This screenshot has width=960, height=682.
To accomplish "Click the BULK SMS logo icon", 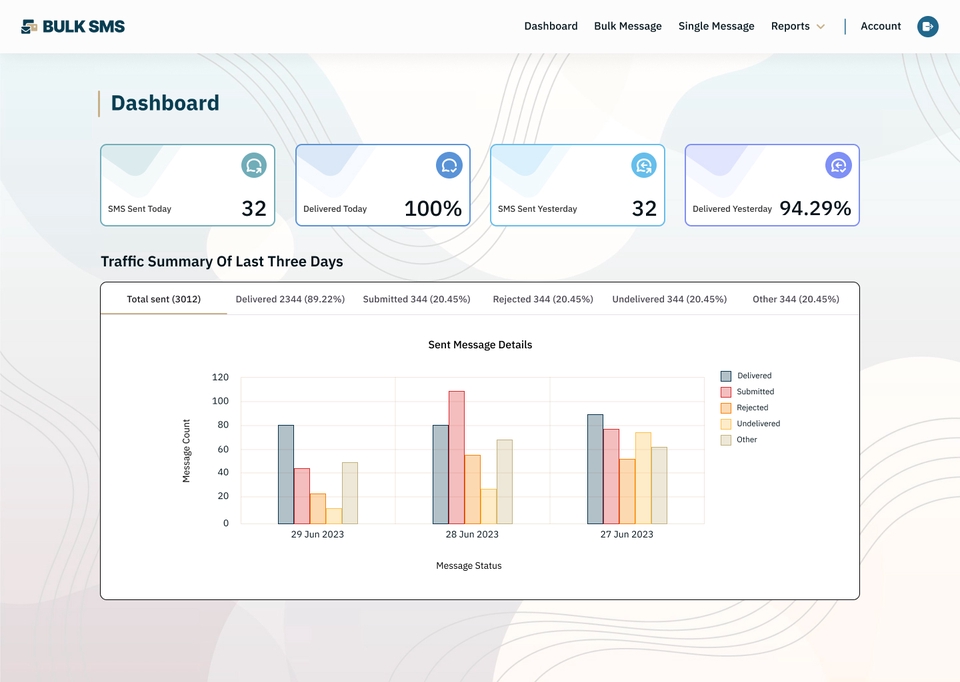I will (29, 26).
